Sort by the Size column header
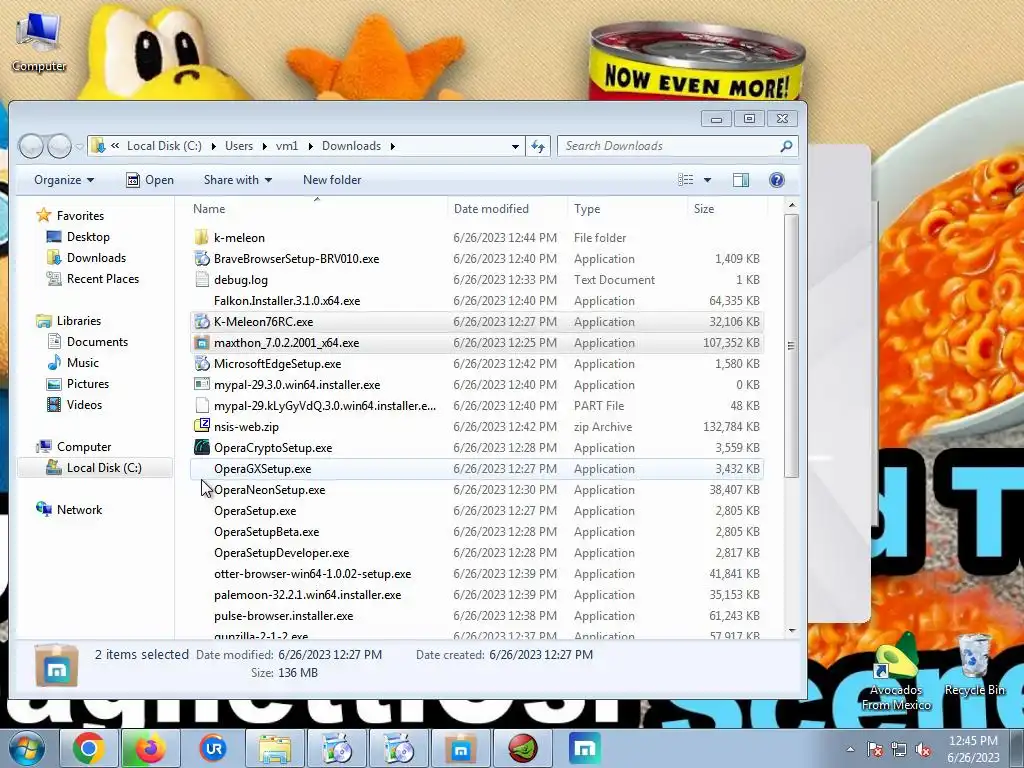 [728, 209]
